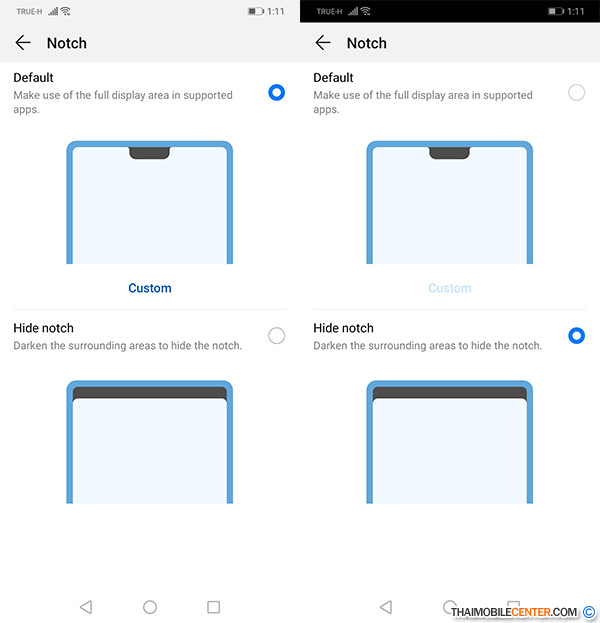This screenshot has height=623, width=600.
Task: Tap the Default heading in left screen
Action: click(x=33, y=77)
